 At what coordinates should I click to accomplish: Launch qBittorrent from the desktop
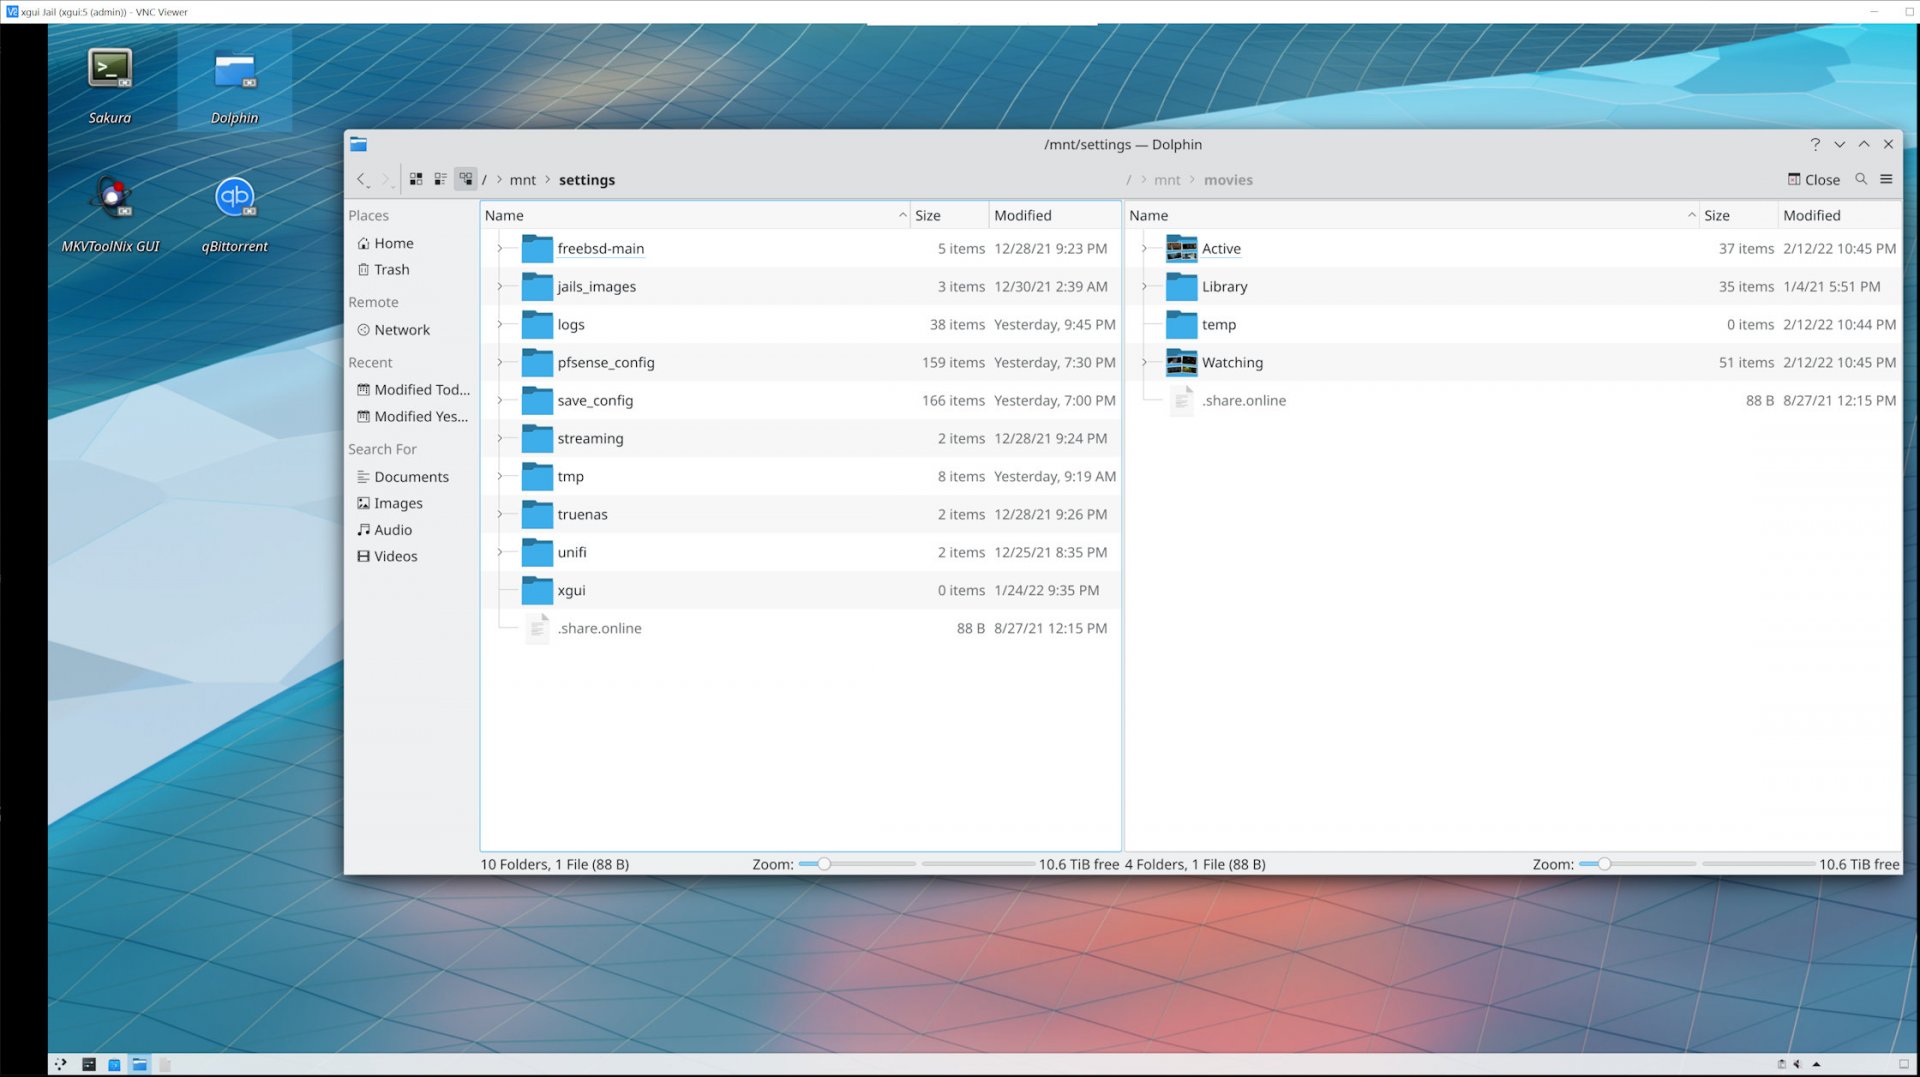pyautogui.click(x=235, y=198)
